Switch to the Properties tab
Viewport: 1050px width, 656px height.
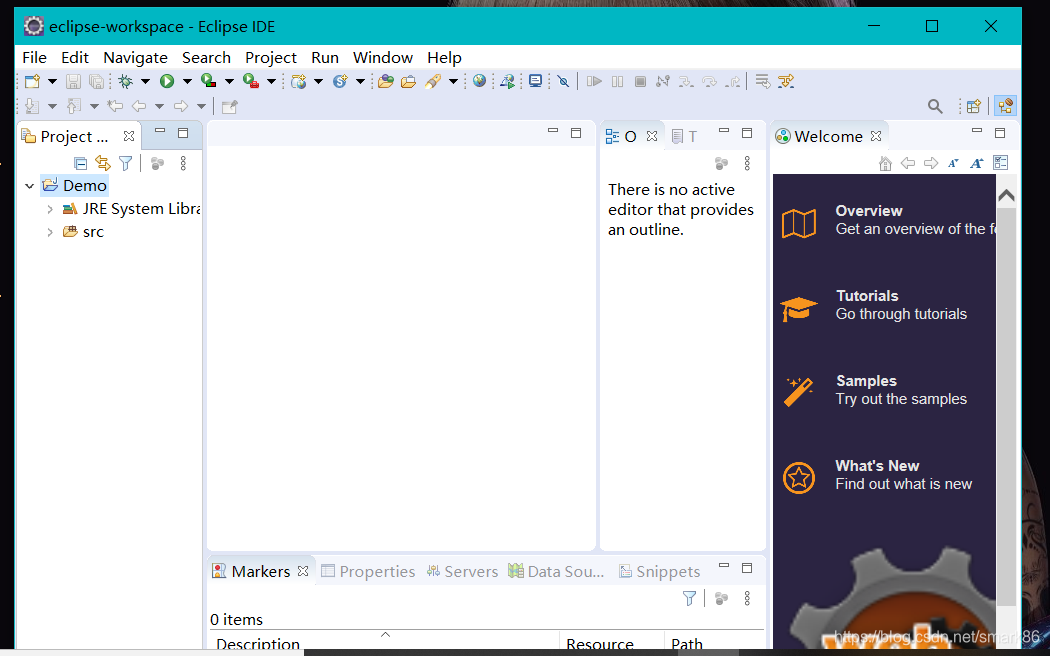click(368, 572)
